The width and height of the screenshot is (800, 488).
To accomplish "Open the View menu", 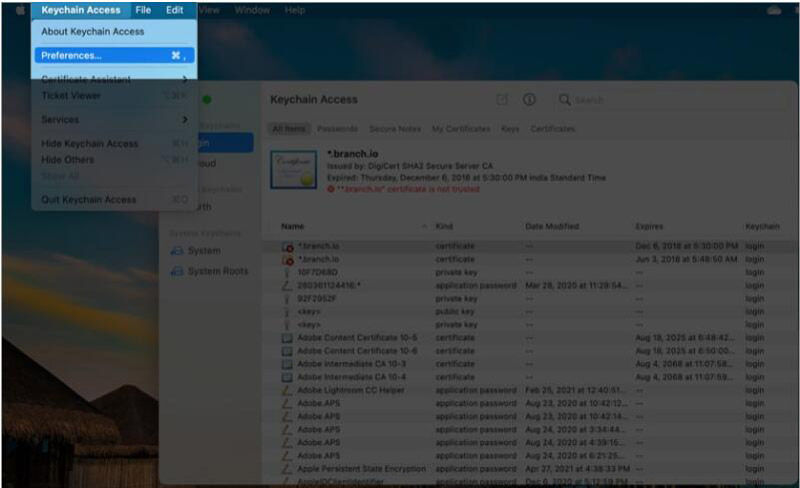I will tap(209, 10).
